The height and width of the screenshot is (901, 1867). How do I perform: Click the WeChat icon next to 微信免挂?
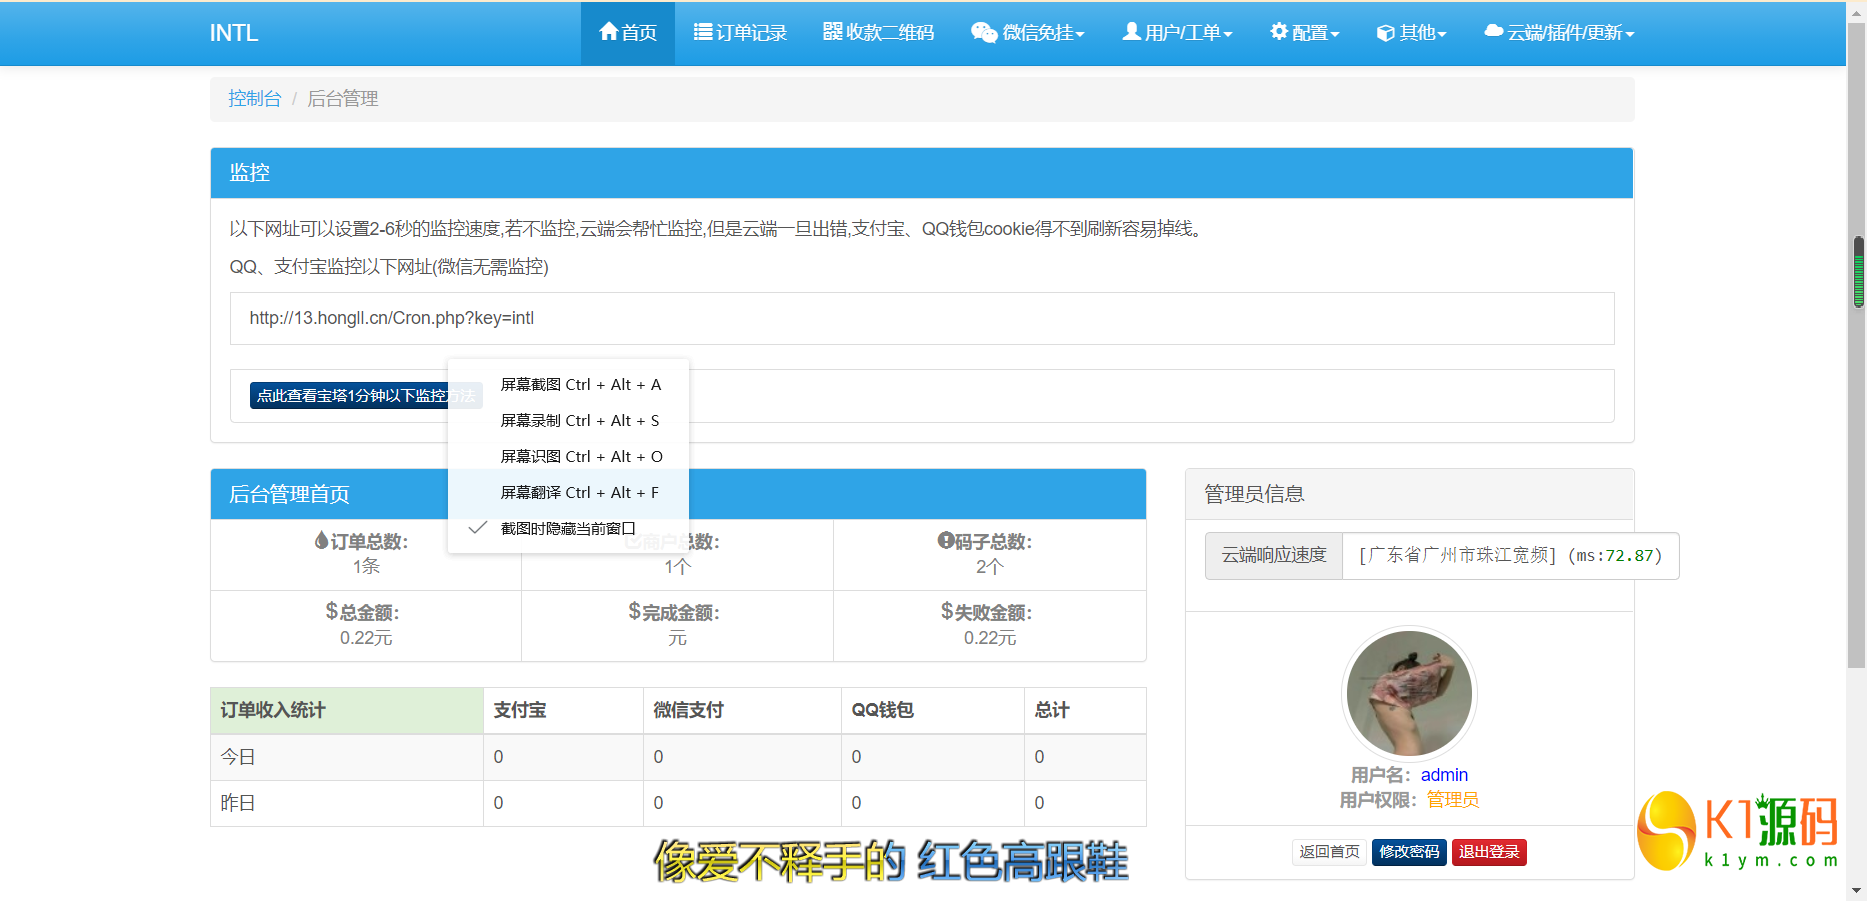[x=984, y=31]
